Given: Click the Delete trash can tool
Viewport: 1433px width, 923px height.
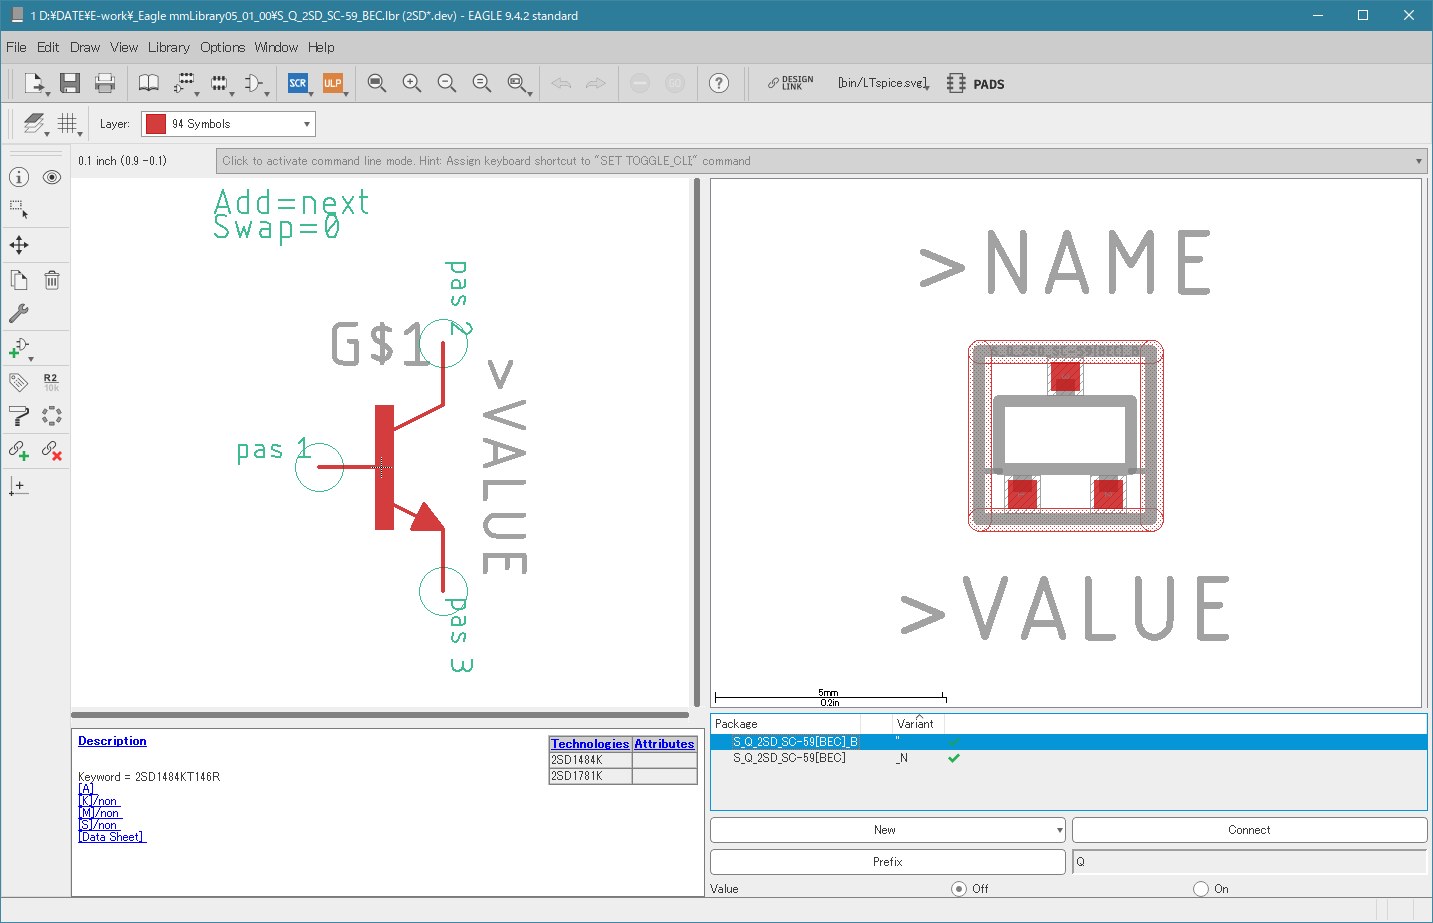Looking at the screenshot, I should coord(52,280).
